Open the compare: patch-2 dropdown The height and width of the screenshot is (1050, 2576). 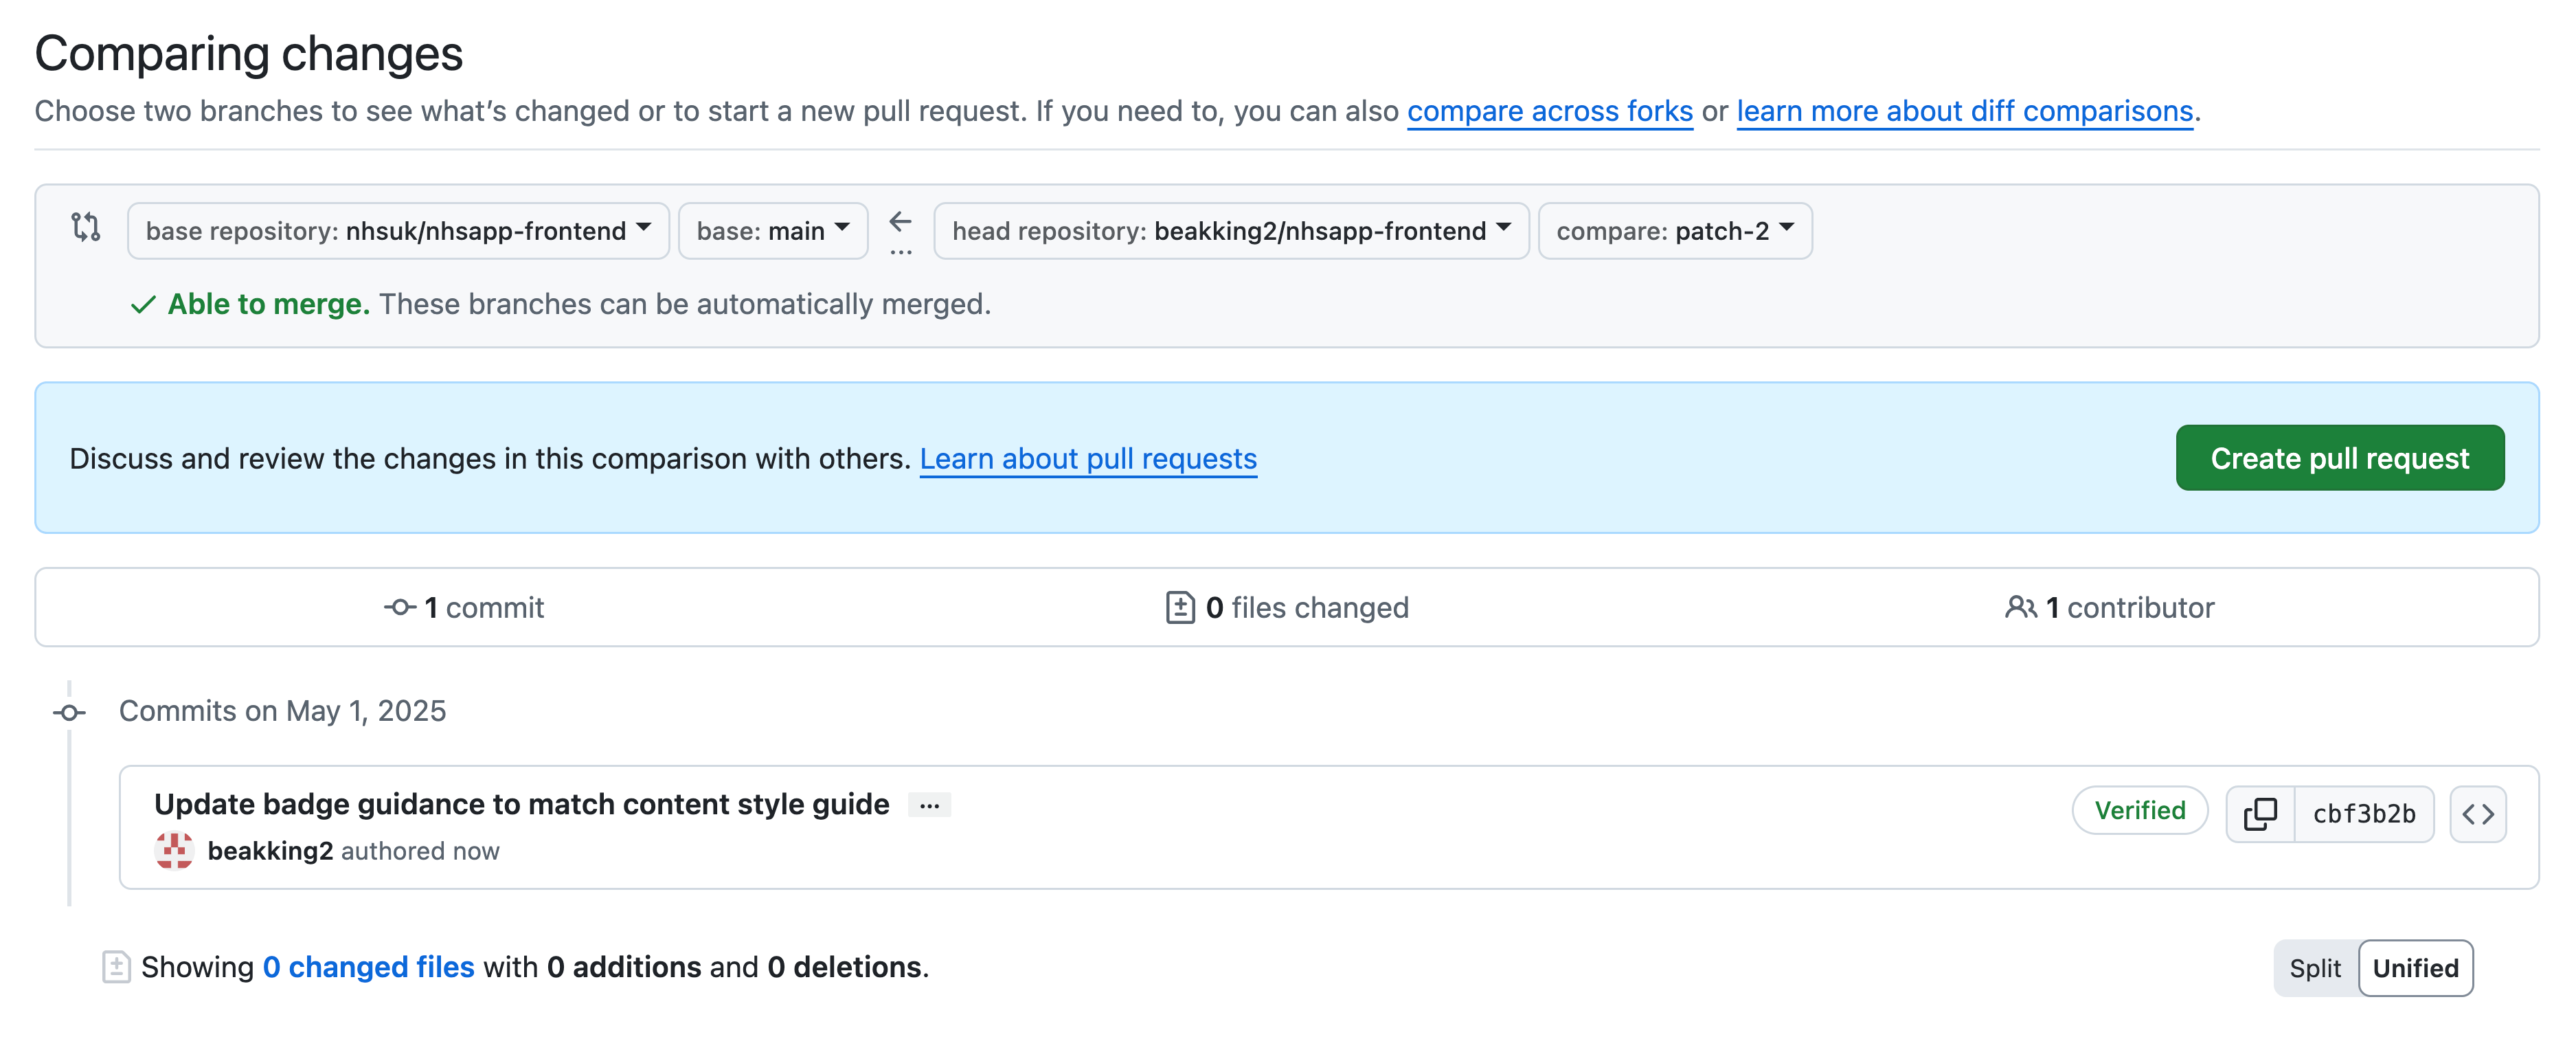(1674, 230)
